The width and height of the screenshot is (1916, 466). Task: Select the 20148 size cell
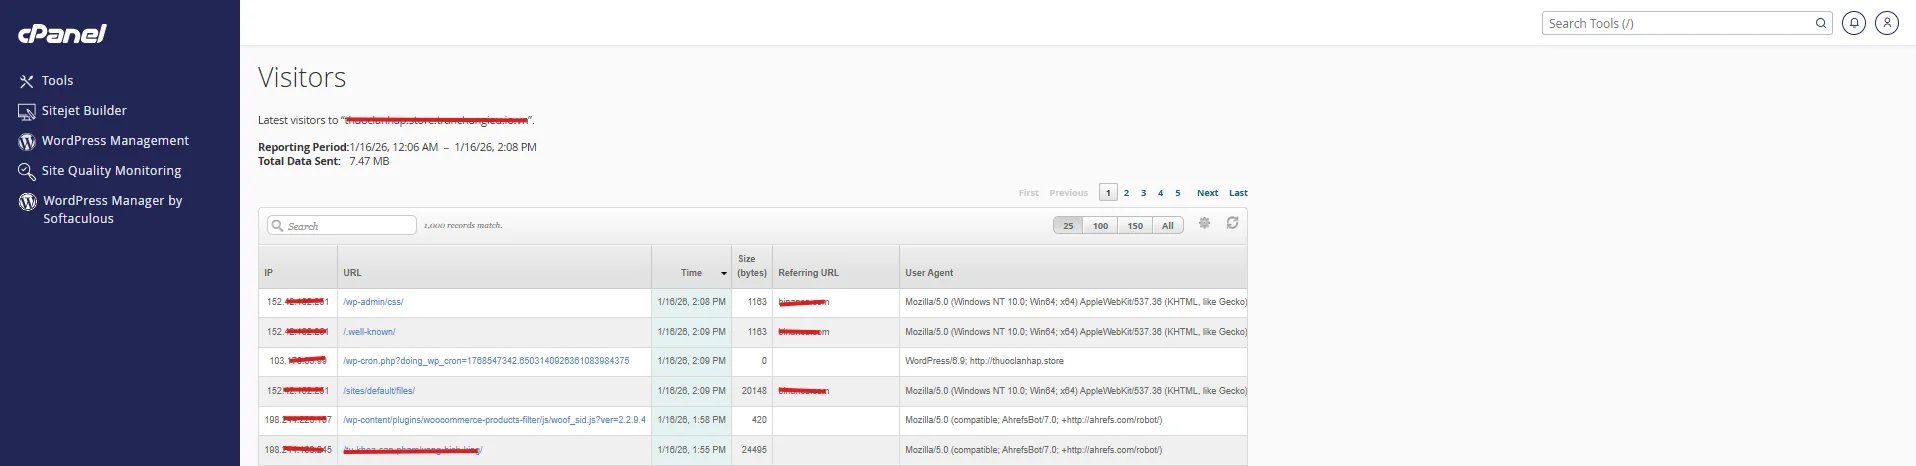coord(752,391)
